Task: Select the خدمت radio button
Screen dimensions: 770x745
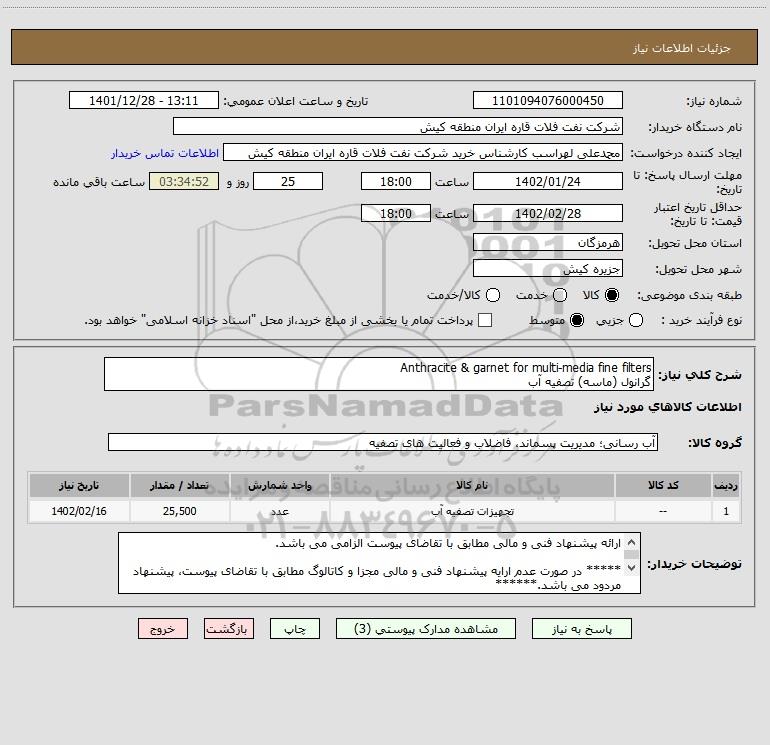Action: [560, 295]
